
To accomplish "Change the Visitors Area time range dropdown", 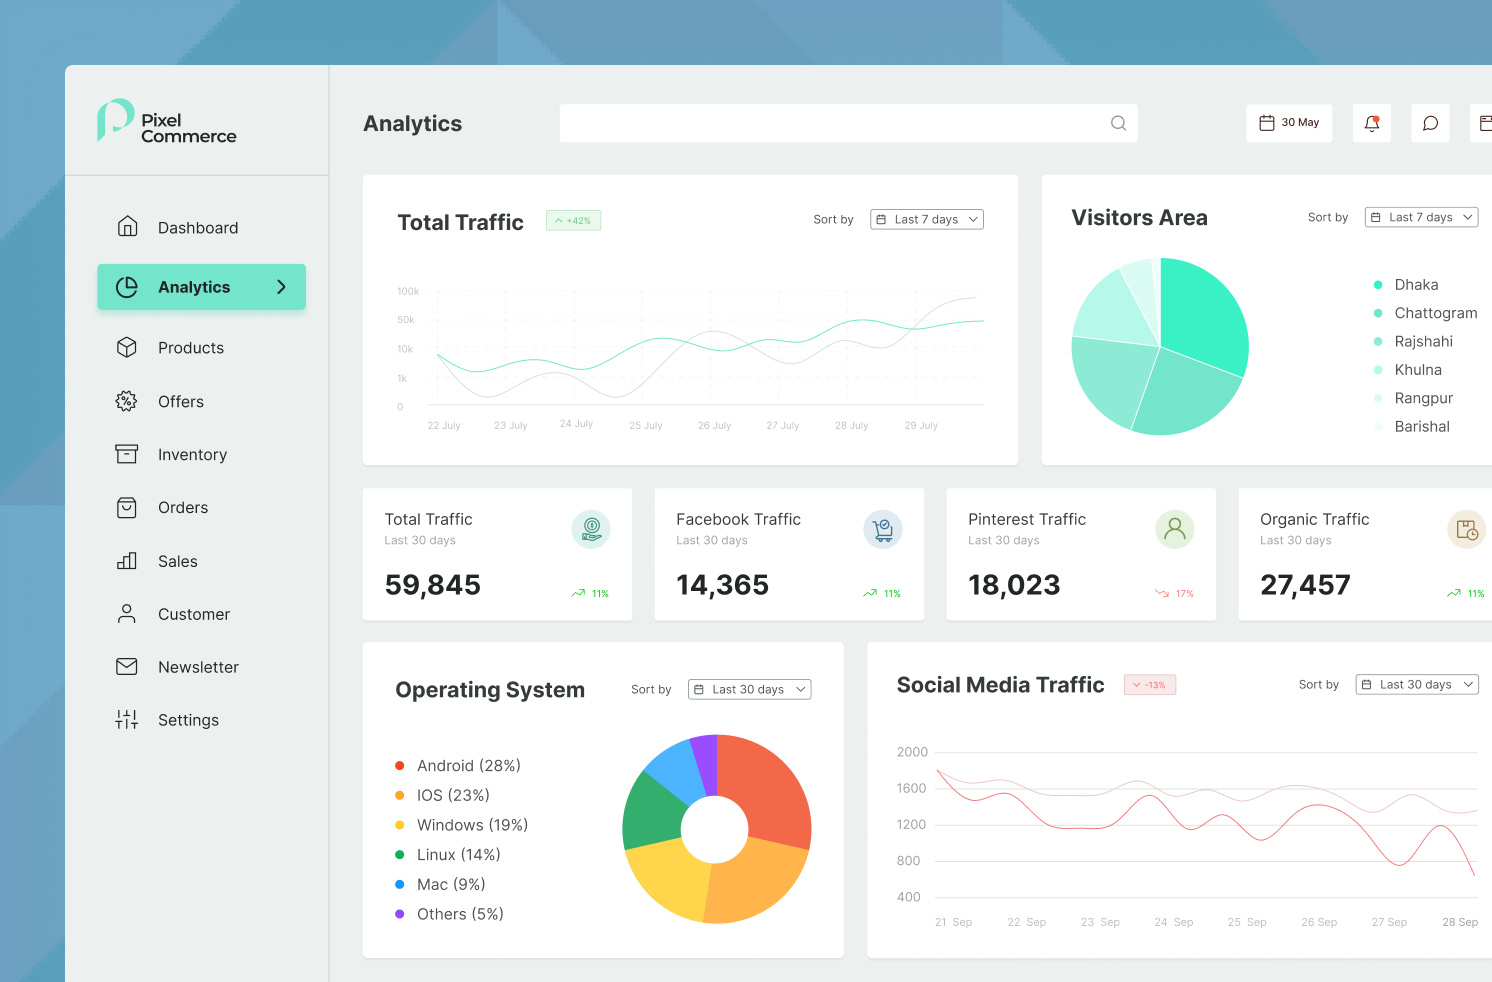I will (1421, 217).
